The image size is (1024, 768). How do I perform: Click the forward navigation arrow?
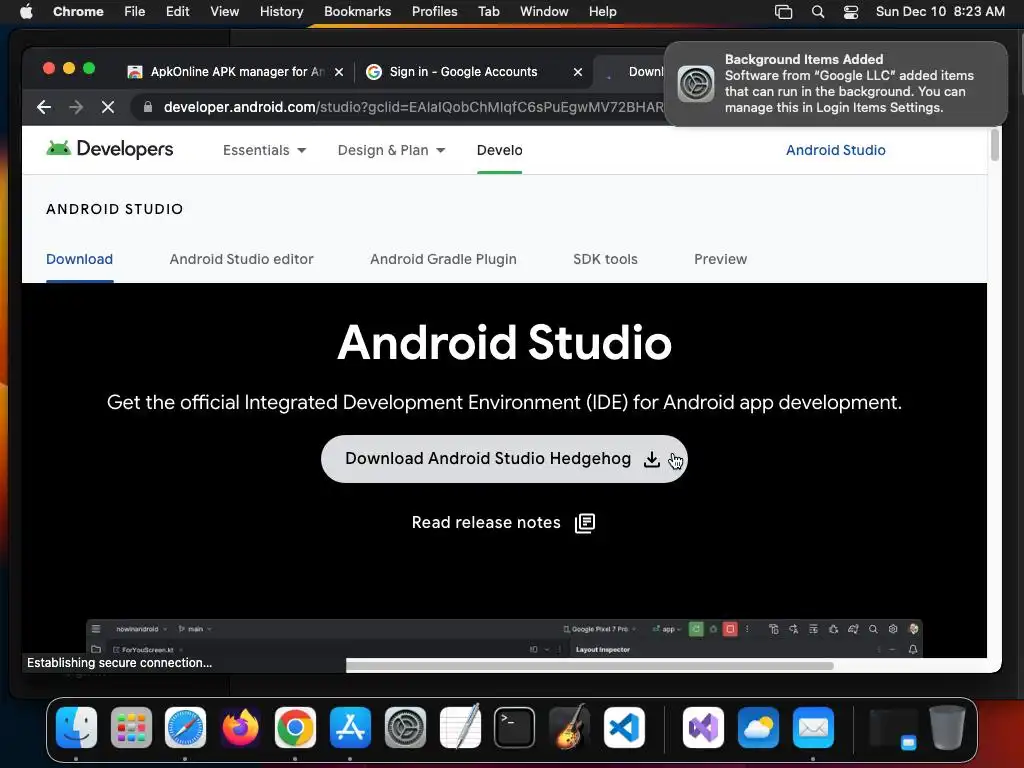[x=76, y=107]
